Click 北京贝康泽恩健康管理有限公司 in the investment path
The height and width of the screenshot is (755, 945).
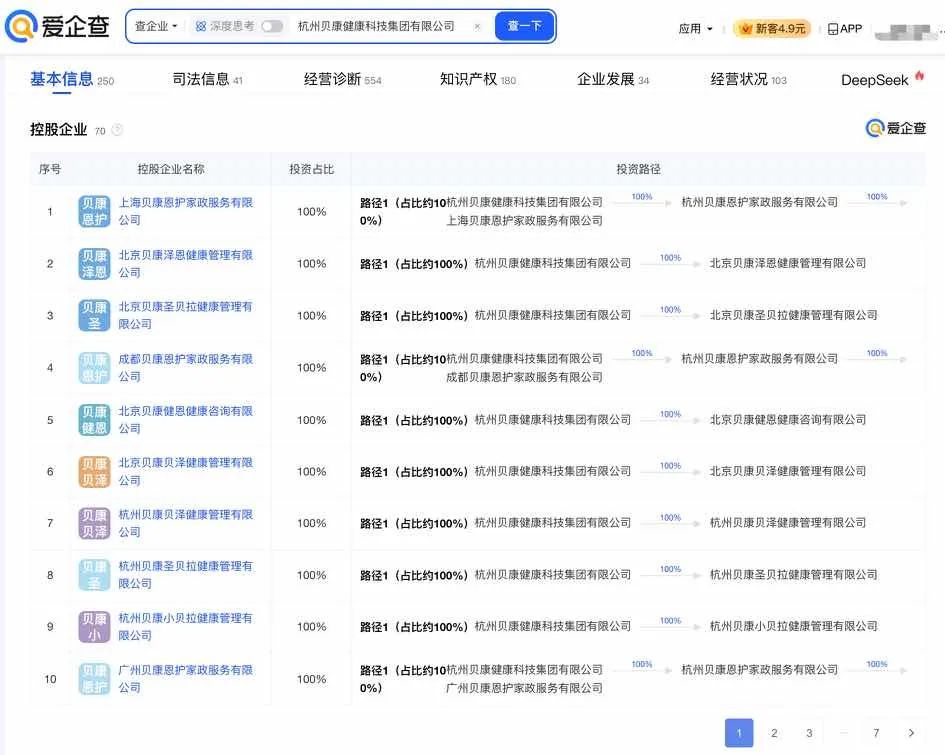(788, 263)
